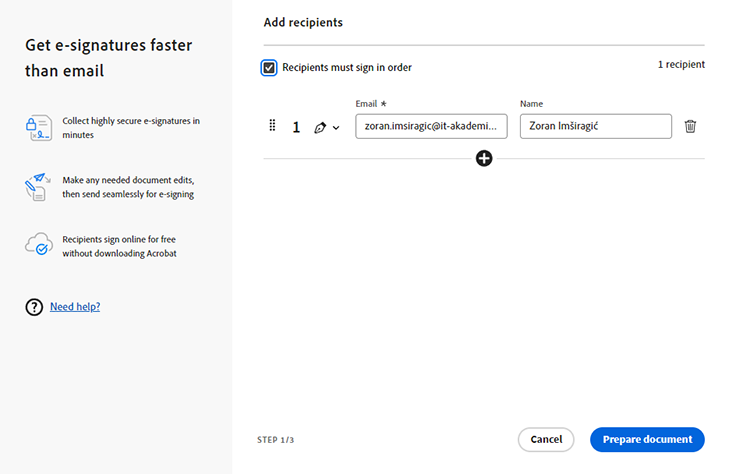Uncheck Recipients must sign in order
Image resolution: width=736 pixels, height=474 pixels.
[269, 68]
